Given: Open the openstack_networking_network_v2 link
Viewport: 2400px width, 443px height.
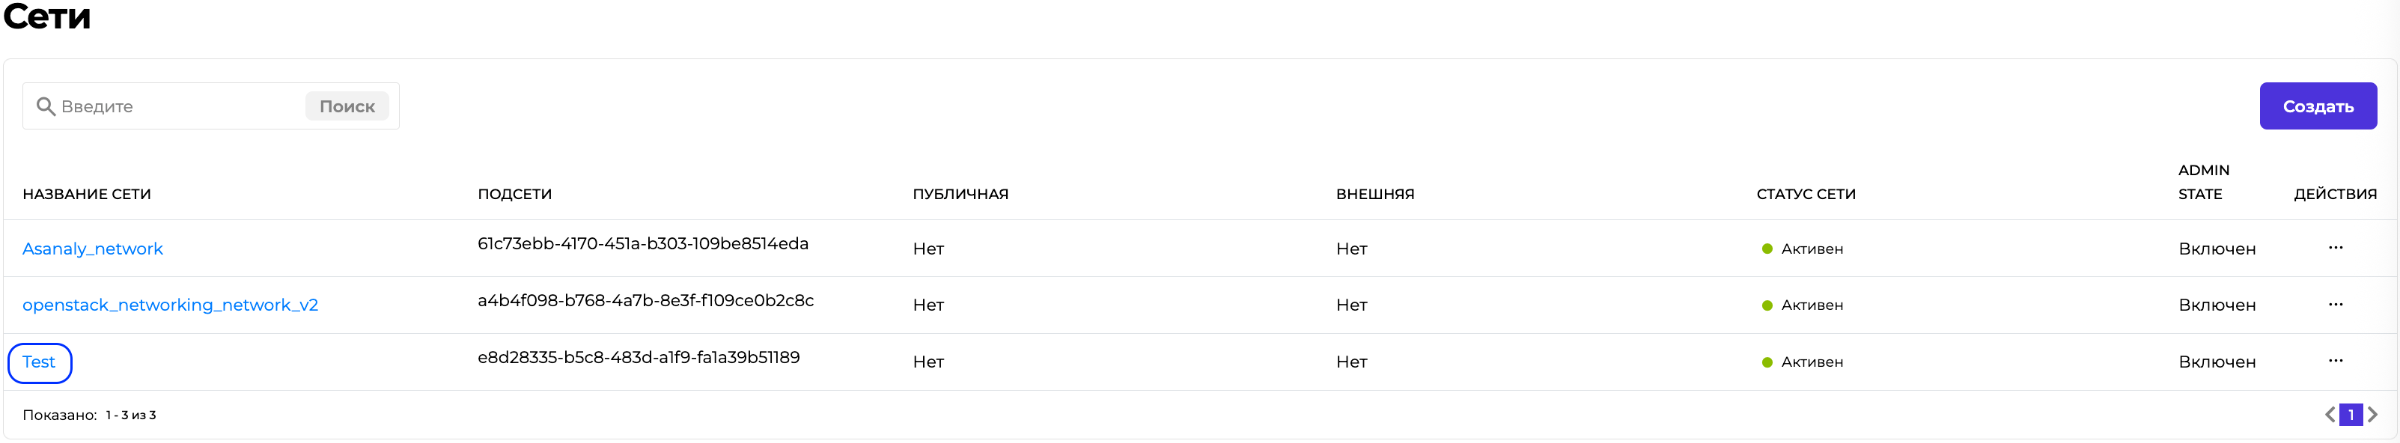Looking at the screenshot, I should pos(170,305).
